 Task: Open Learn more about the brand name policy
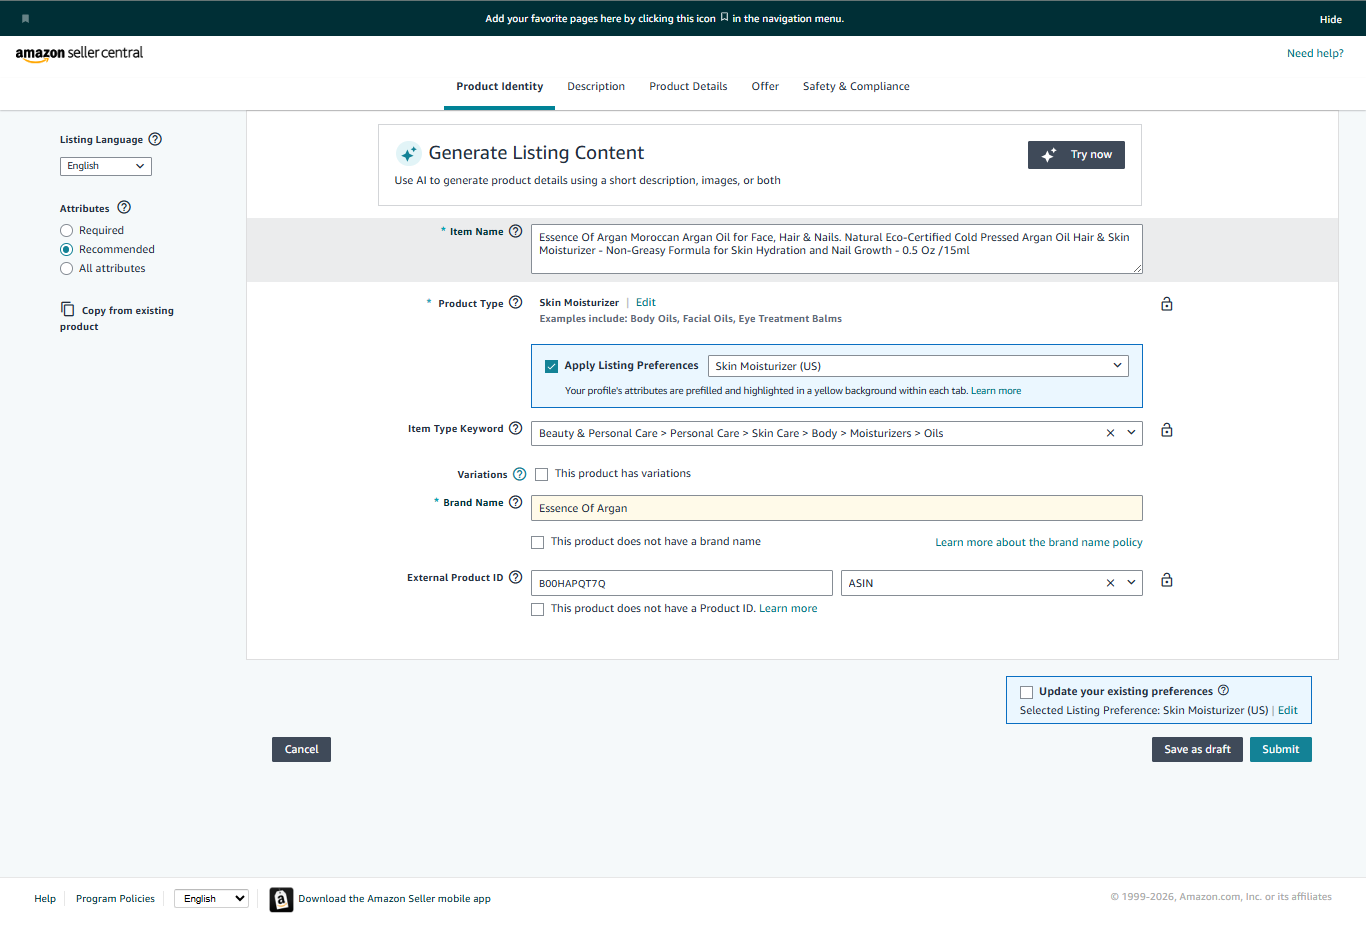(x=1039, y=543)
